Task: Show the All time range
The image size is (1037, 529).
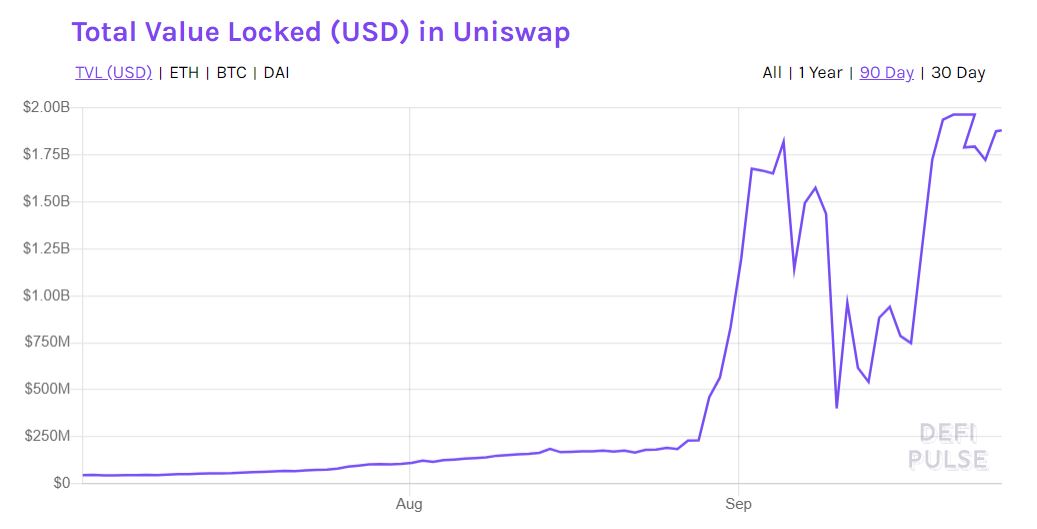Action: 771,73
